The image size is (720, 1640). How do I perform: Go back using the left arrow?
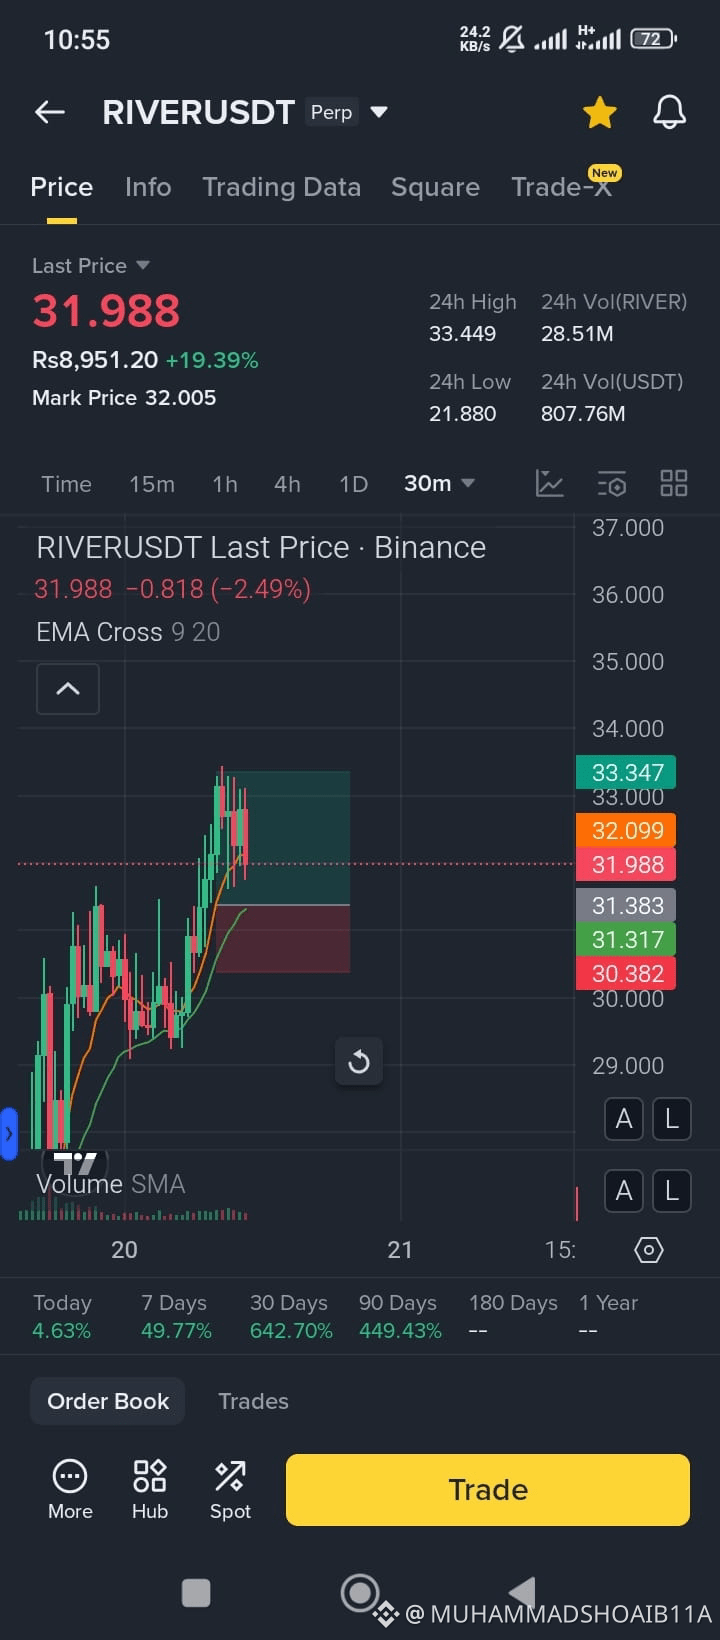click(49, 112)
